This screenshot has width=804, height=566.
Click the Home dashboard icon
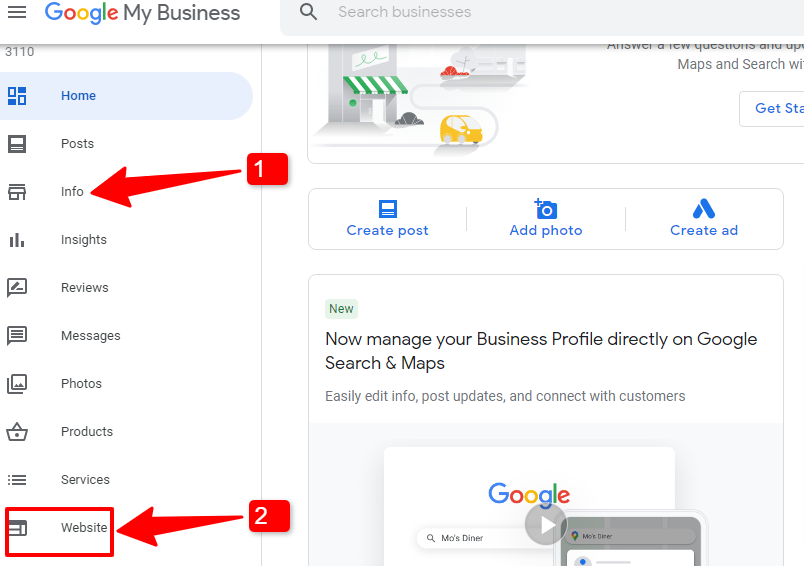pos(17,96)
